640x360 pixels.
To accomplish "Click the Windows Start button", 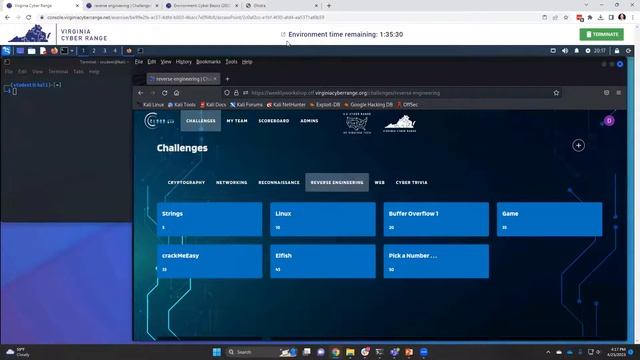I will coord(217,352).
